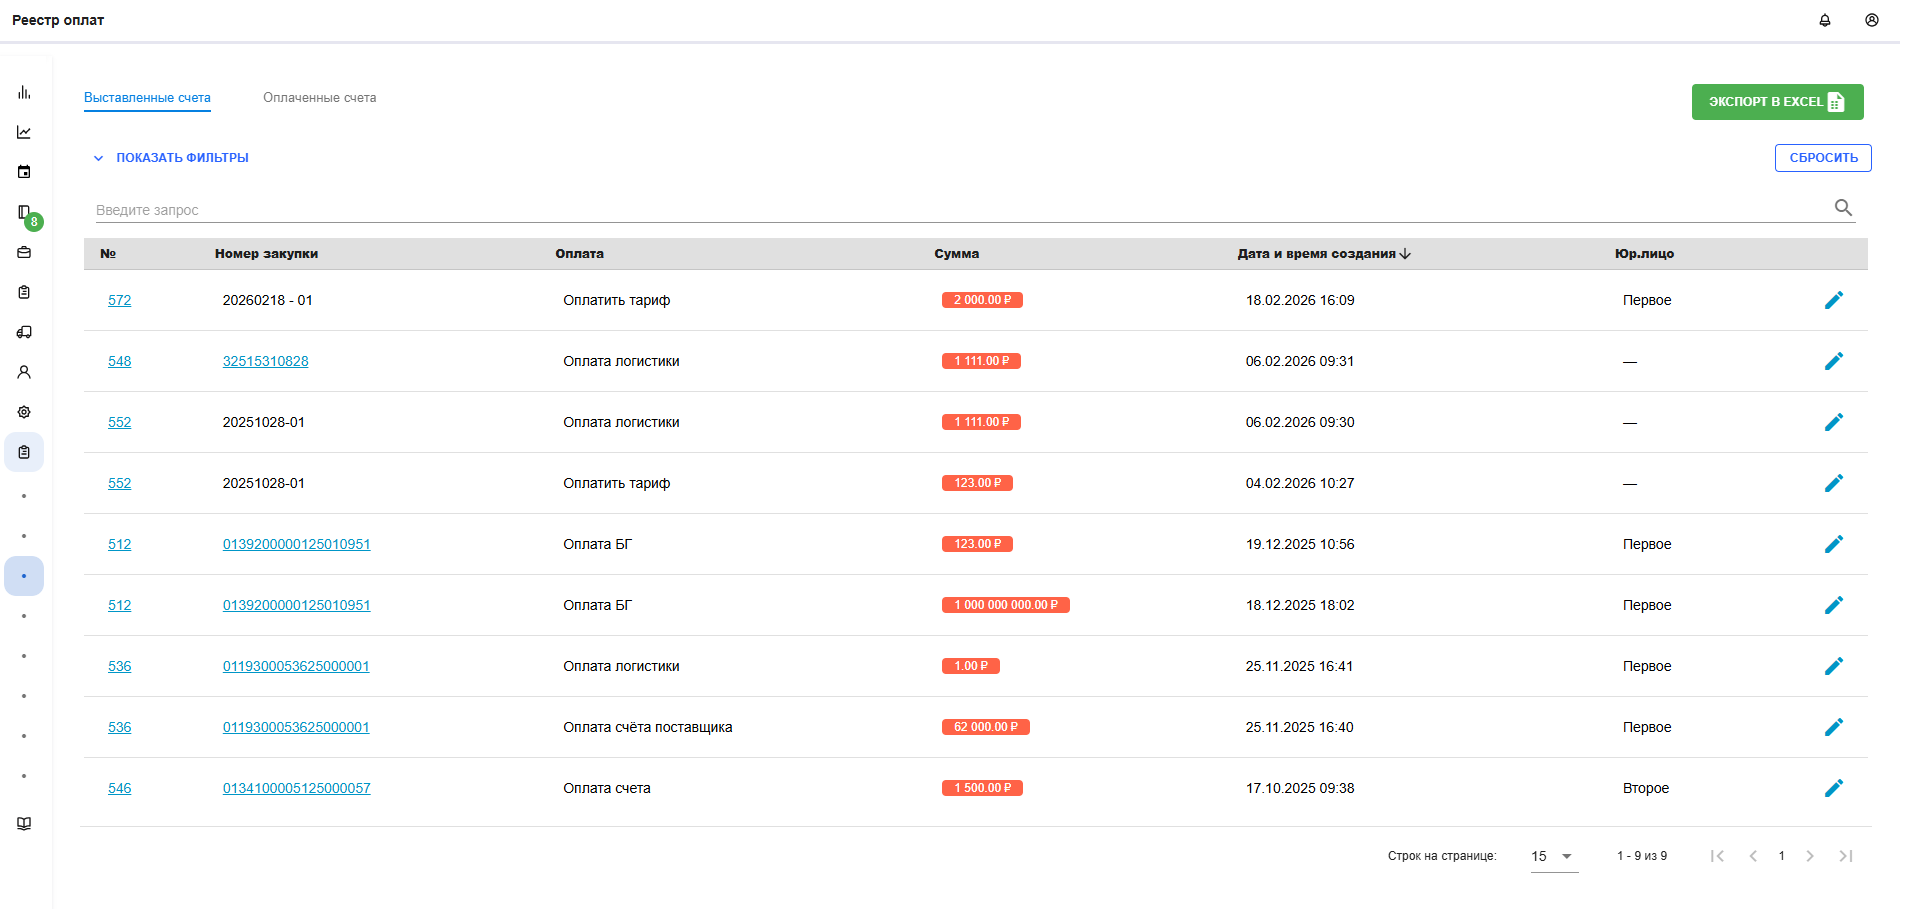
Task: Open invoice number 546 link
Action: [x=120, y=788]
